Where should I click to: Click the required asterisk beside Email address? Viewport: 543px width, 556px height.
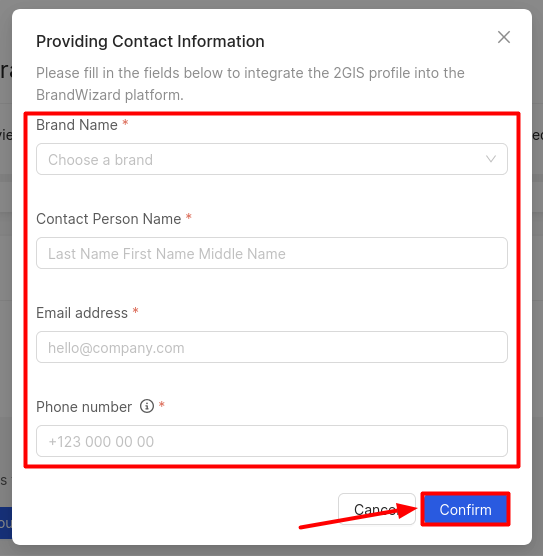point(135,311)
